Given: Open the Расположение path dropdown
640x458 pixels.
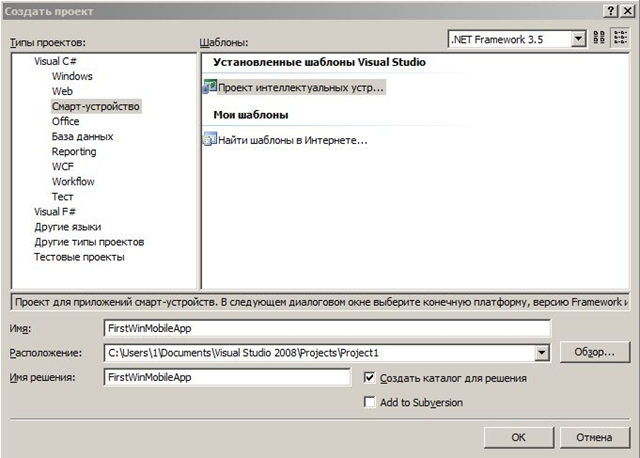Looking at the screenshot, I should [x=542, y=353].
